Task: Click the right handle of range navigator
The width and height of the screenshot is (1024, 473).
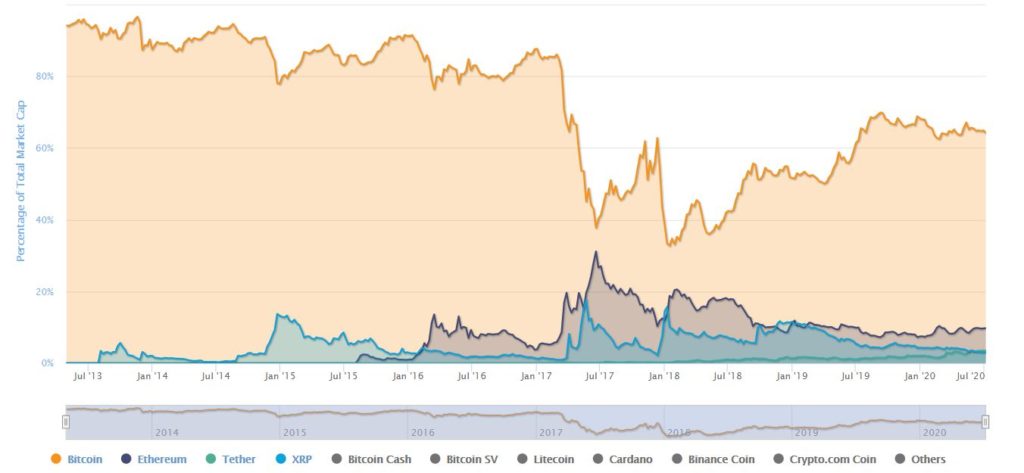Action: pyautogui.click(x=985, y=421)
